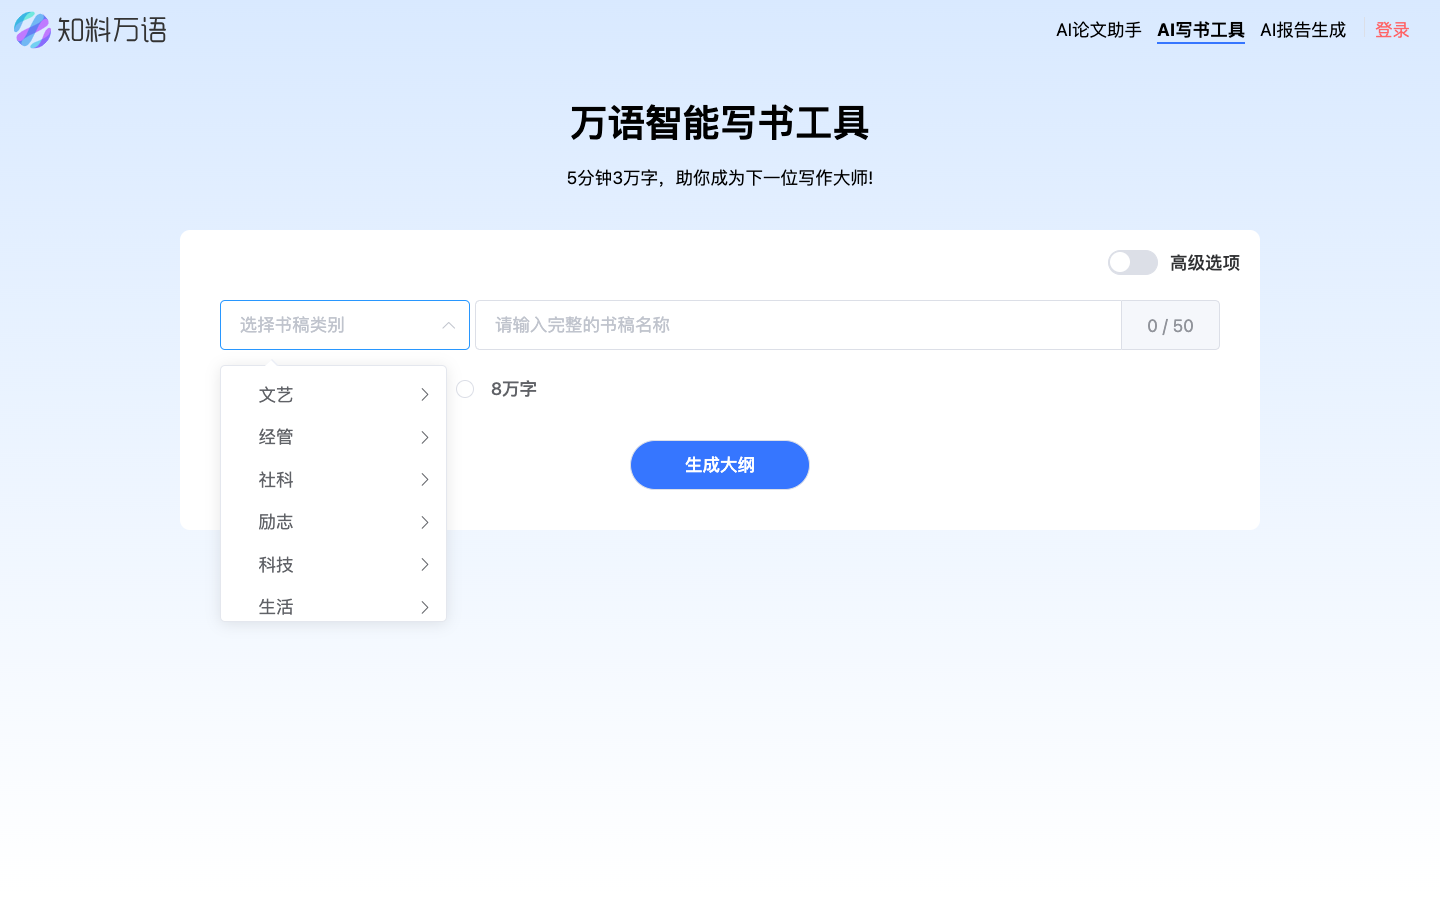
Task: Expand the 文艺 category submenu
Action: 424,394
